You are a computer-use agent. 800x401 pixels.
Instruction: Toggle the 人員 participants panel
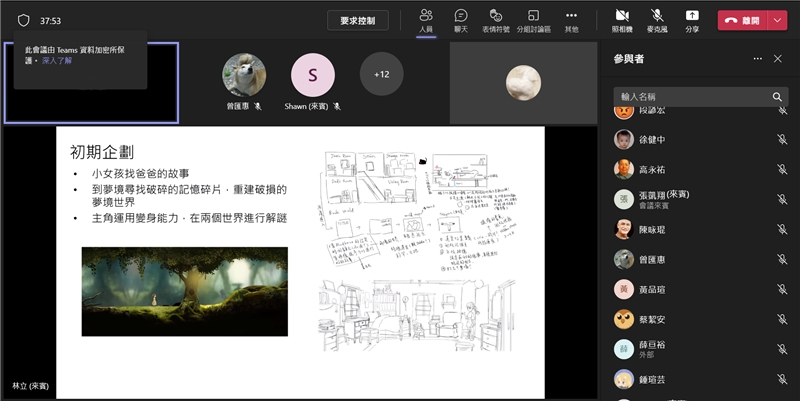pos(426,20)
